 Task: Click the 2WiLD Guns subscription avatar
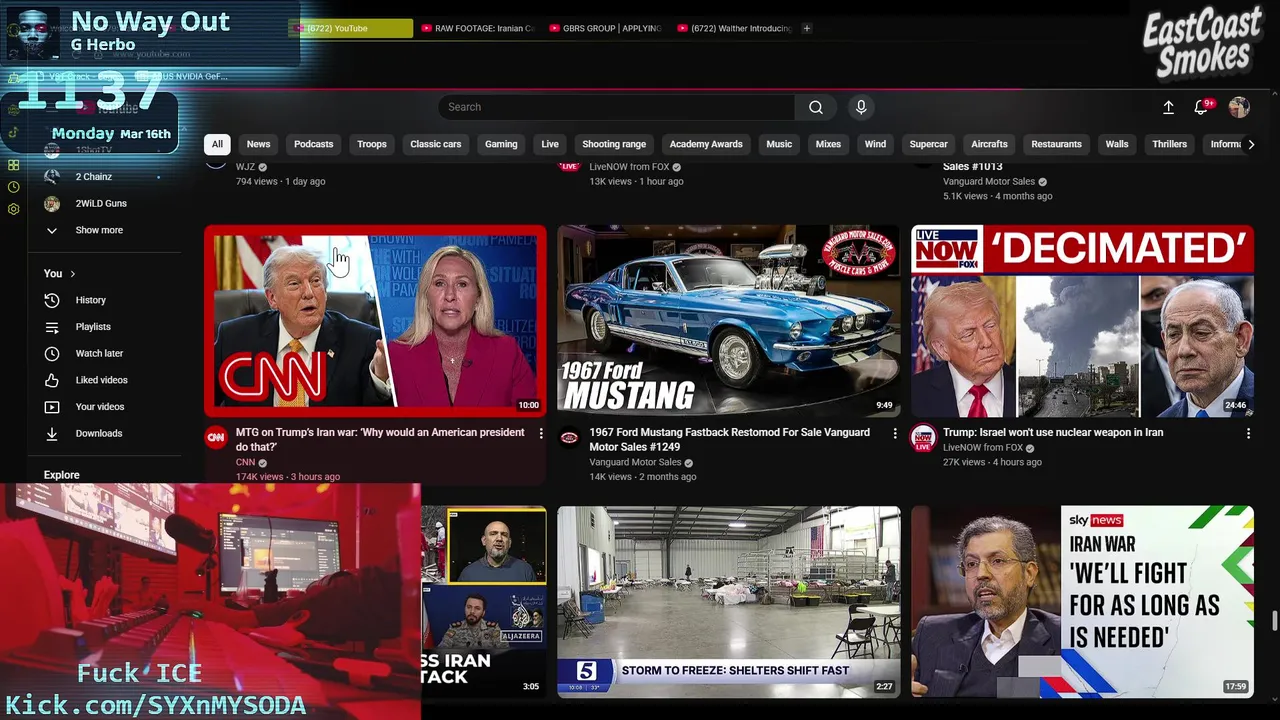point(52,204)
